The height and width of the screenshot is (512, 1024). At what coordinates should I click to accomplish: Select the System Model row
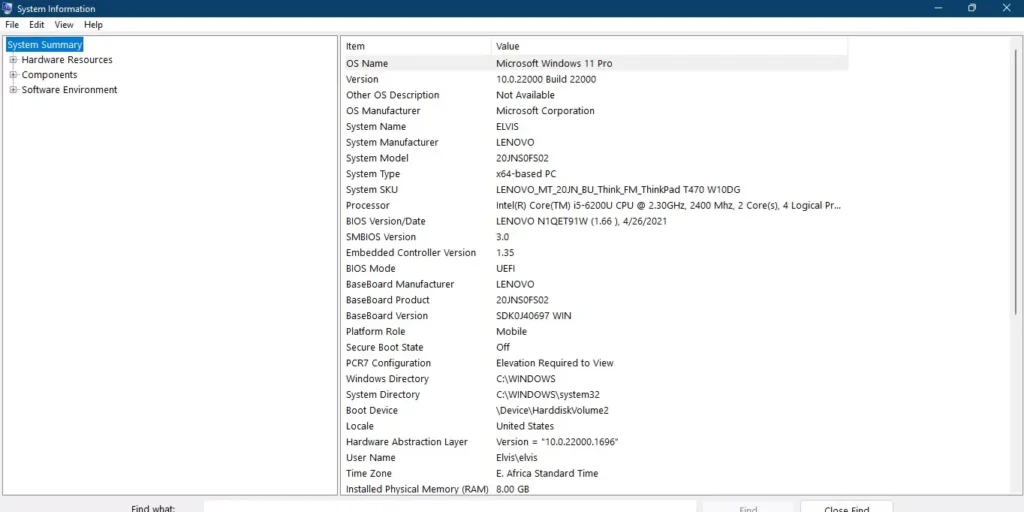coord(595,158)
